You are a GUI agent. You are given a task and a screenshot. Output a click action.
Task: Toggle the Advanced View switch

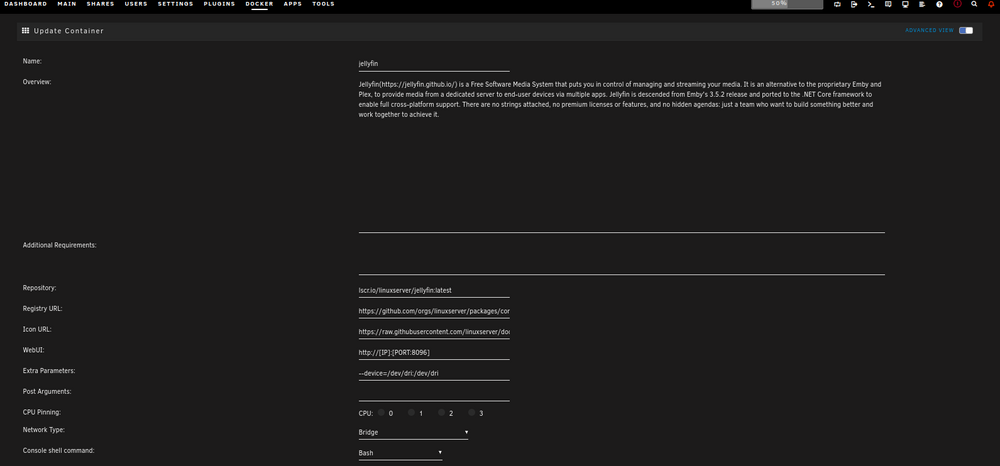966,31
